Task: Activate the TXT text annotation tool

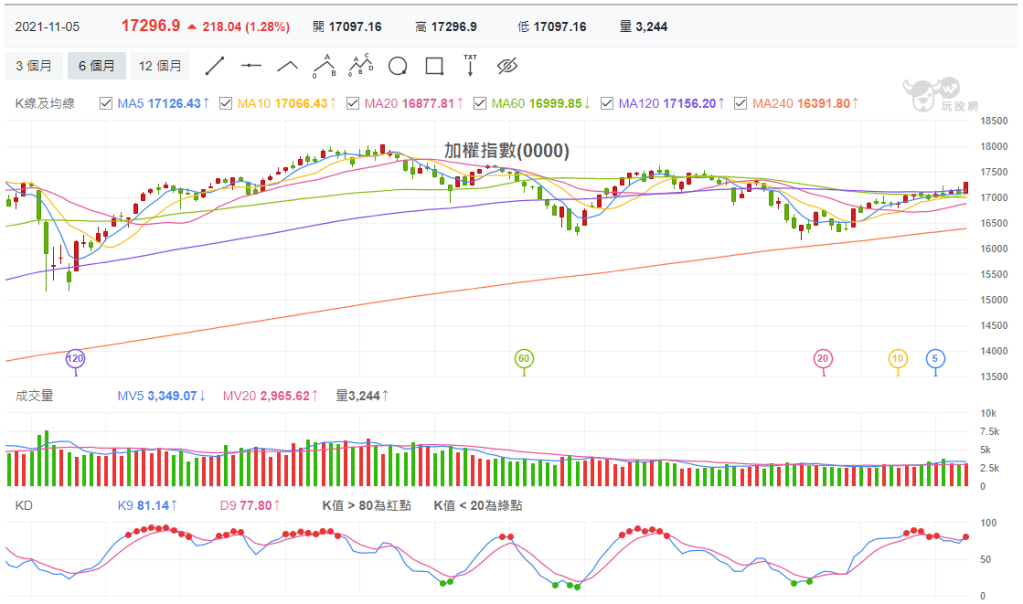Action: tap(470, 65)
